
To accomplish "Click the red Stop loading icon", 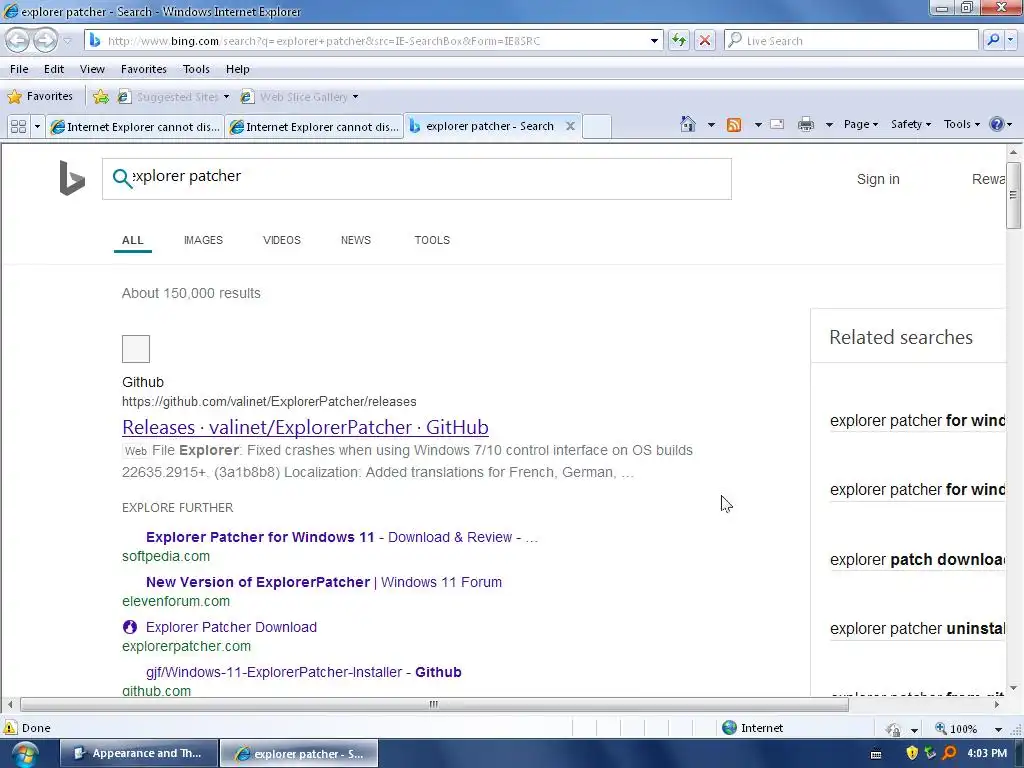I will tap(705, 40).
